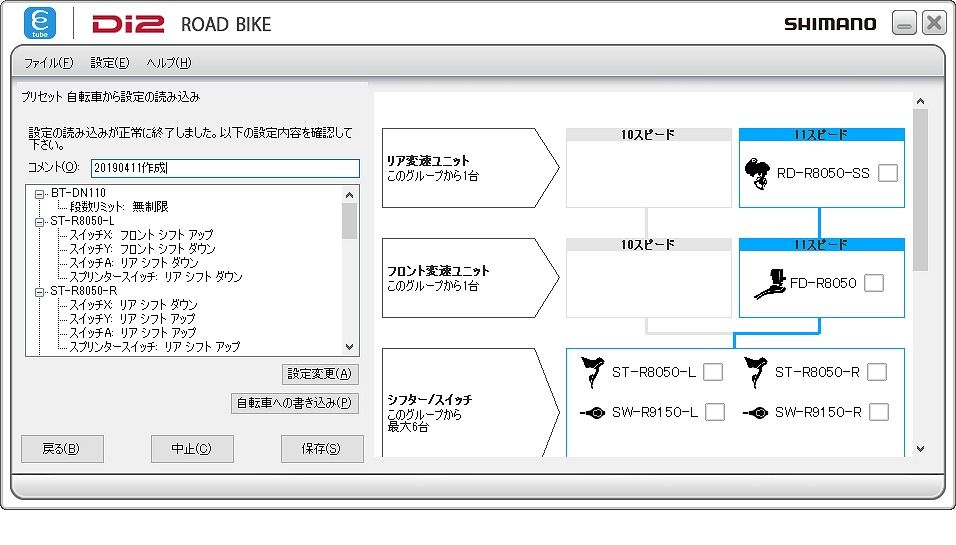Click the shifter lever icon beside ST-R8050-R
The width and height of the screenshot is (956, 545).
pos(755,372)
